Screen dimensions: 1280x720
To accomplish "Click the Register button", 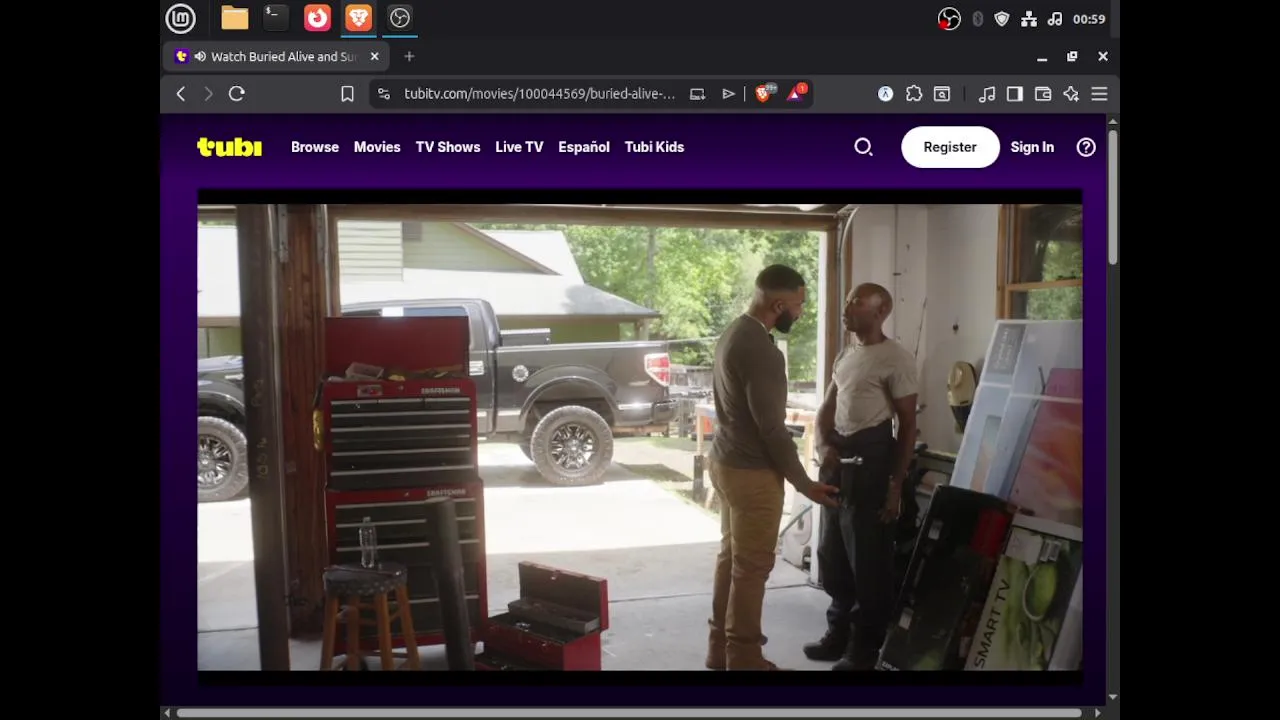I will click(950, 147).
